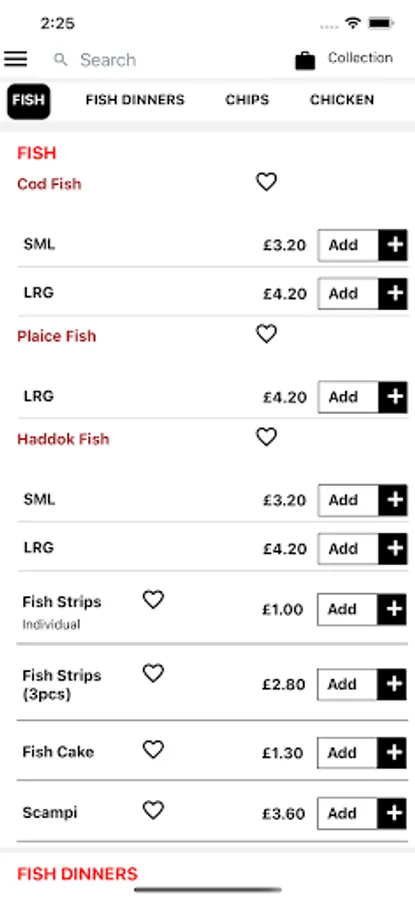415x900 pixels.
Task: Select the CHICKEN category tab
Action: point(342,100)
